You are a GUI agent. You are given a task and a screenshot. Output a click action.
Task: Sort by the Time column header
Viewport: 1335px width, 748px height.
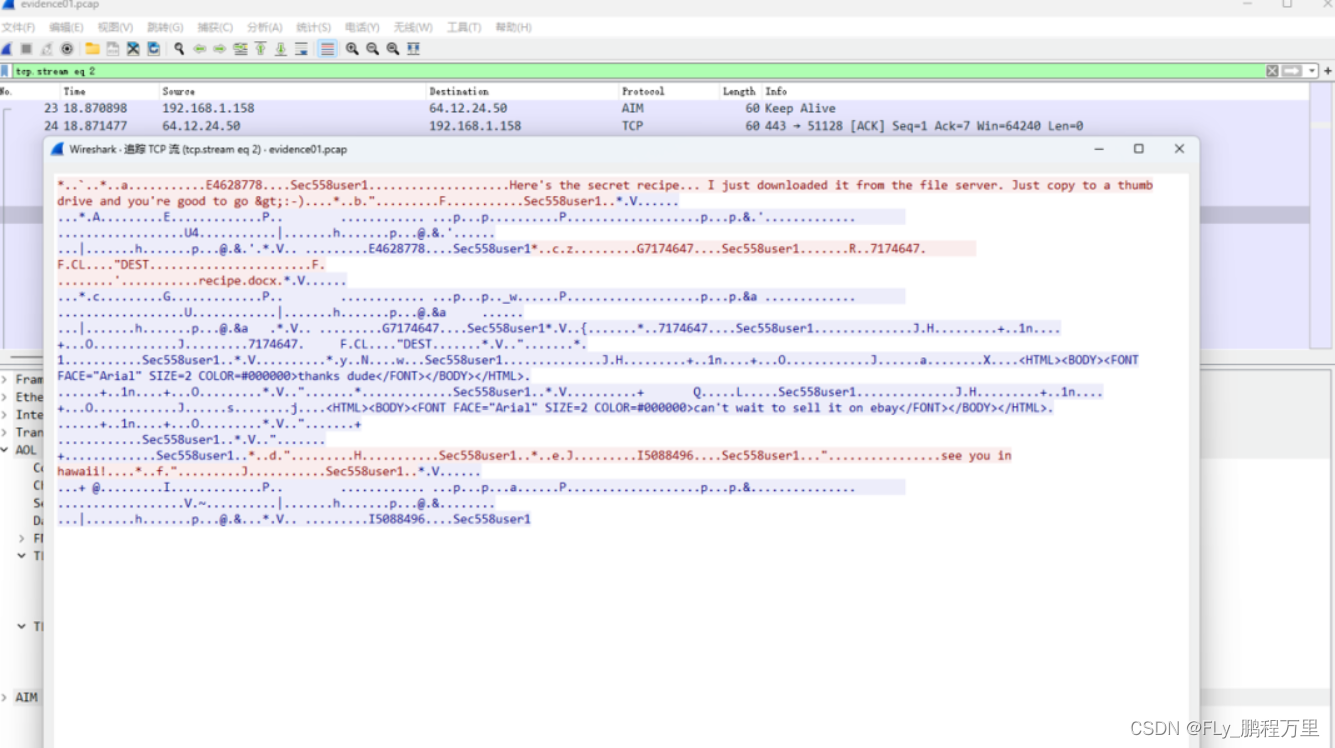108,91
